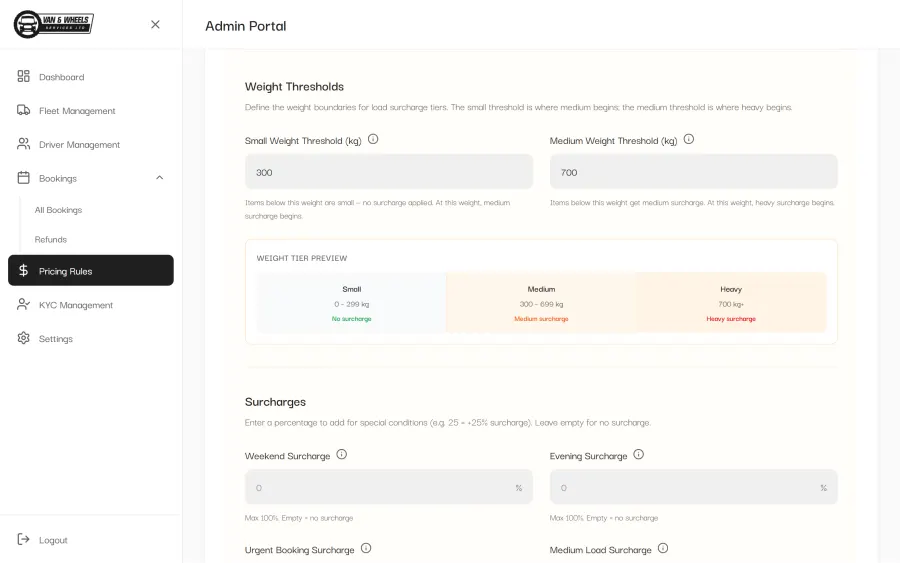The height and width of the screenshot is (563, 900).
Task: Show info for Medium Weight Threshold
Action: 689,139
